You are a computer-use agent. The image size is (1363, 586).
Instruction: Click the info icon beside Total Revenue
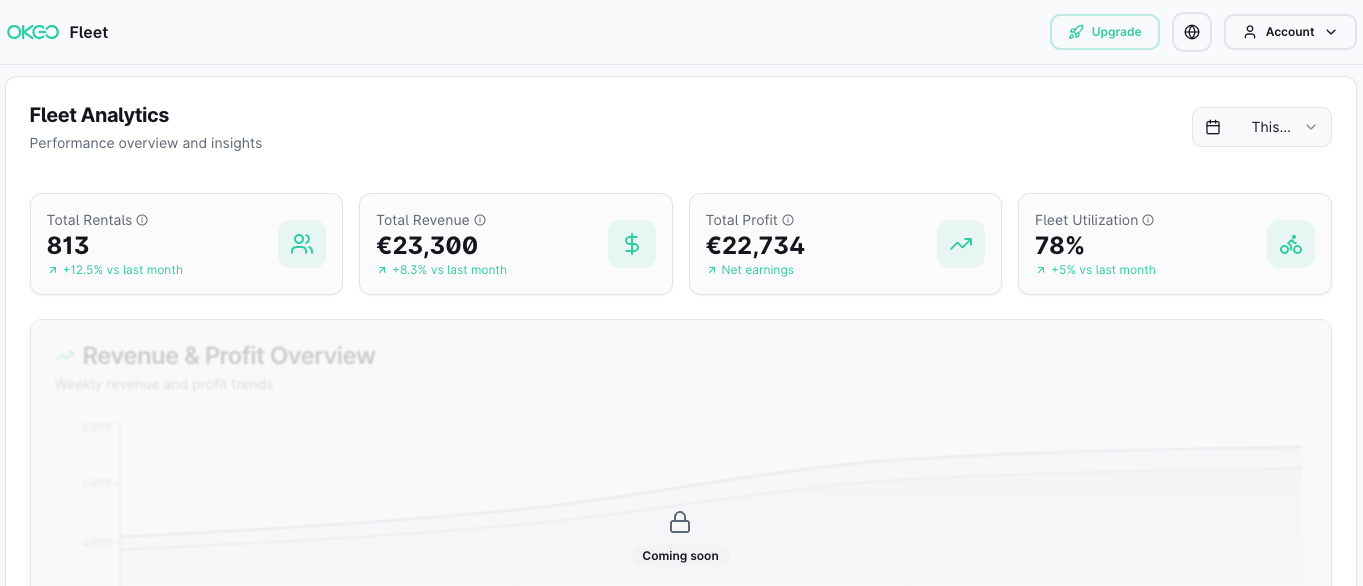(x=480, y=220)
